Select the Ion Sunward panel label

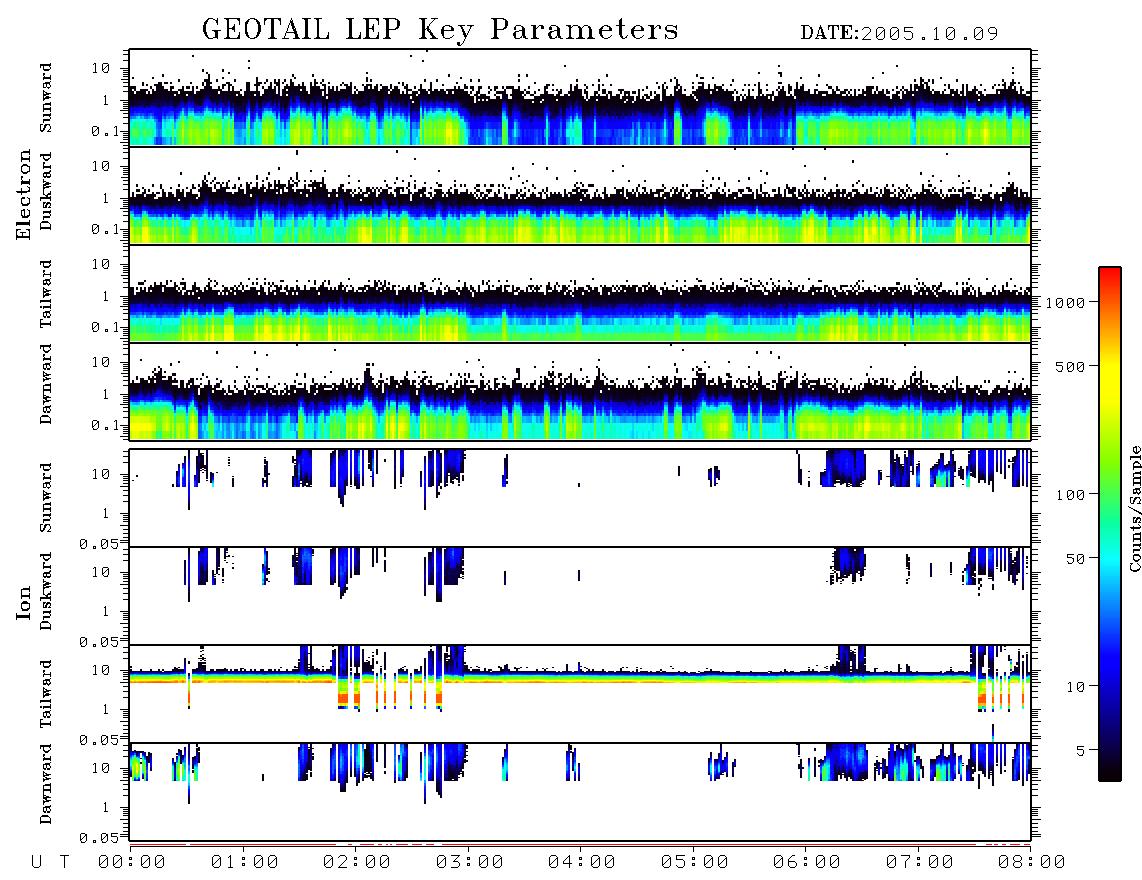coord(46,498)
